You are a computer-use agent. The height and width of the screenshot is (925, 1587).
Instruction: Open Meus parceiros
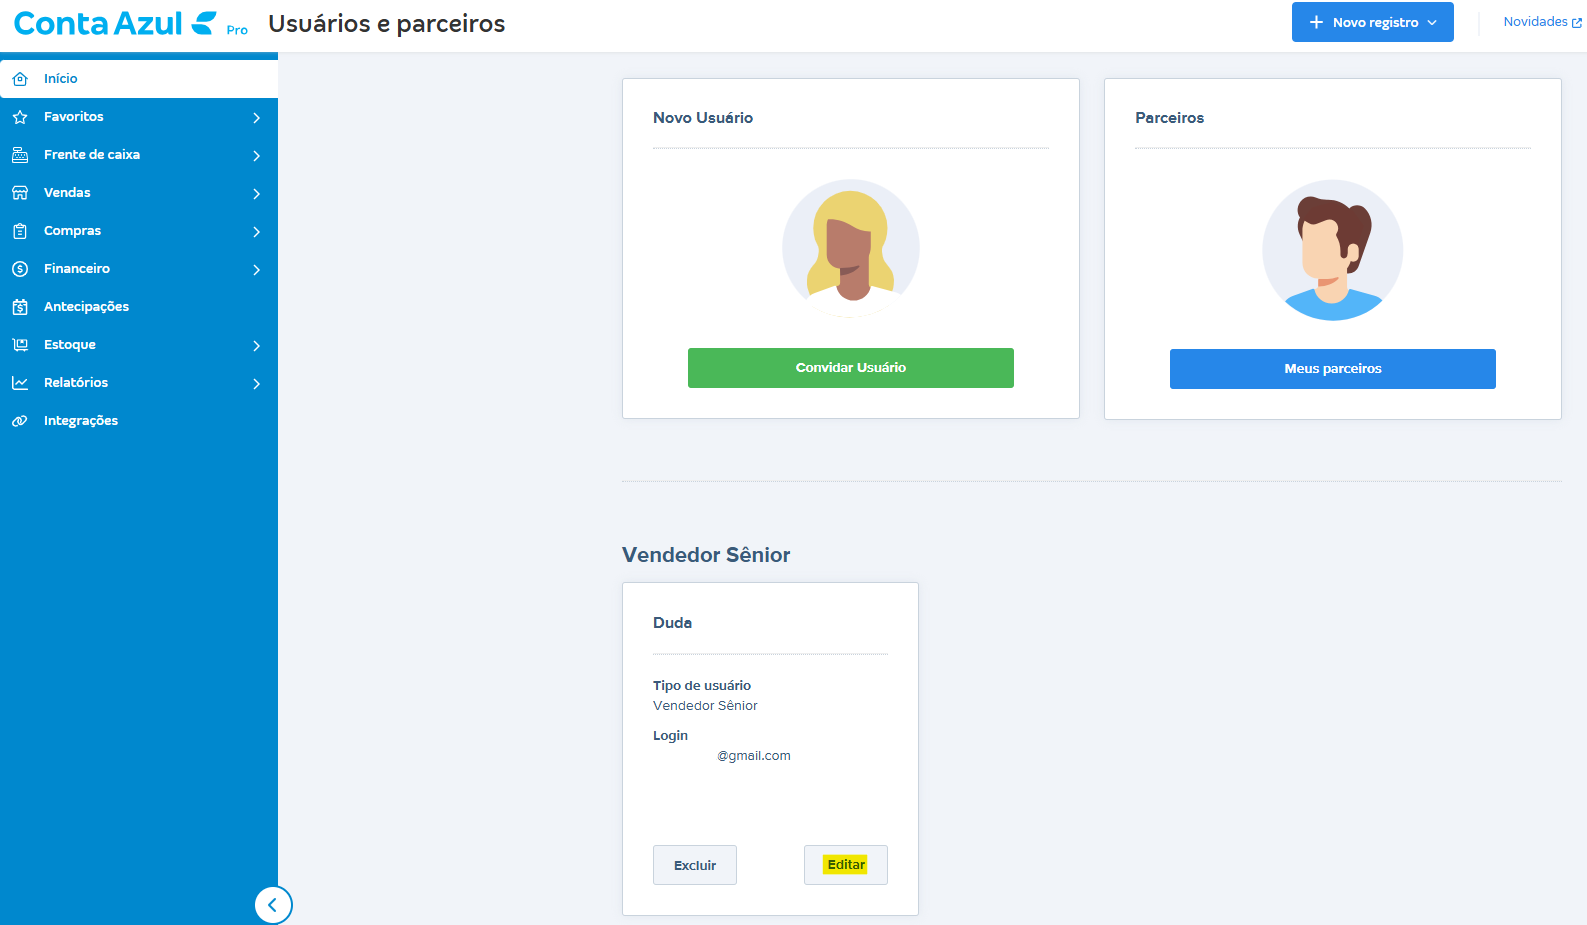(1332, 369)
